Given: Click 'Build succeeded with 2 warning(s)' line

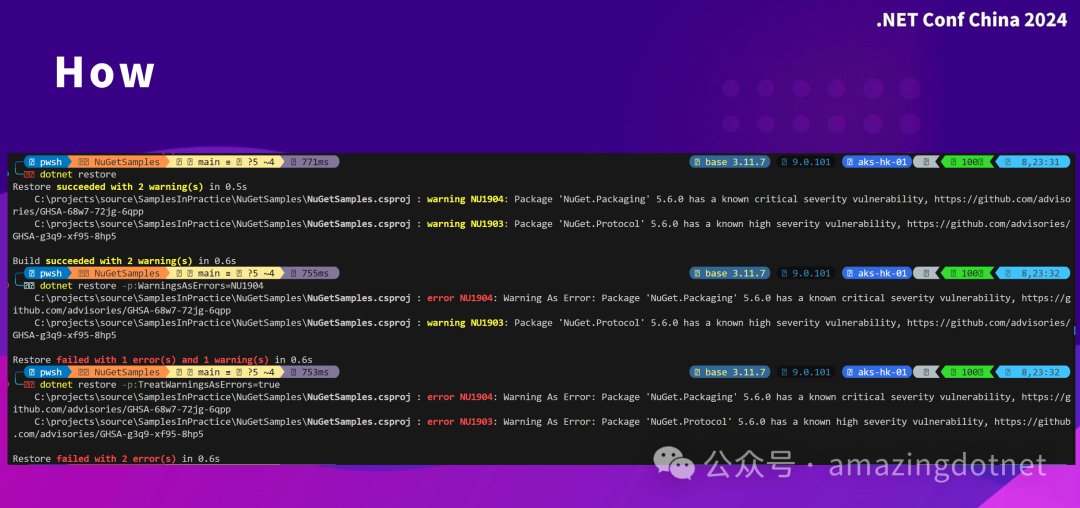Looking at the screenshot, I should [125, 261].
